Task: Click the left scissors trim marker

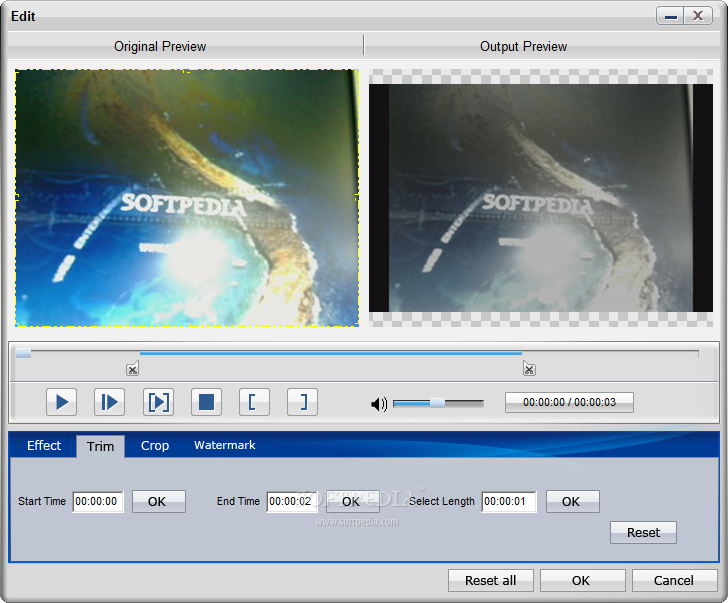Action: (x=132, y=369)
